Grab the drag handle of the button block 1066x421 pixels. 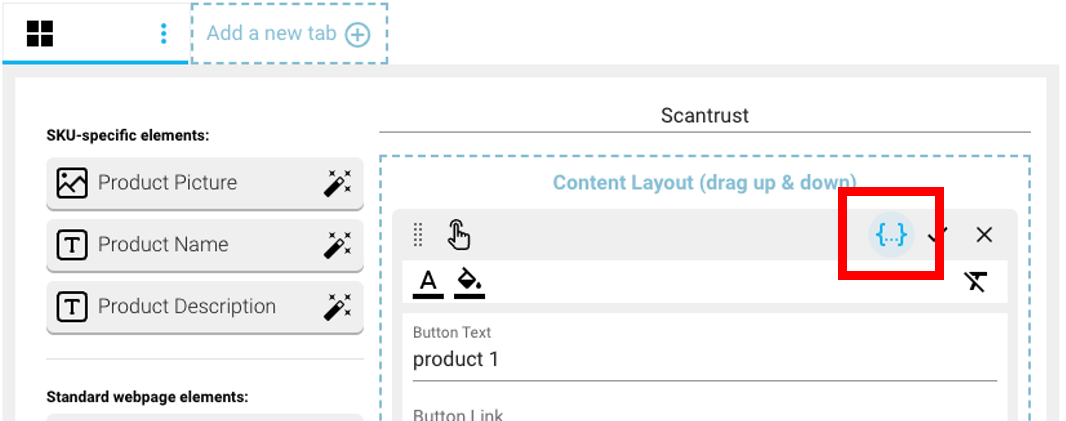418,235
